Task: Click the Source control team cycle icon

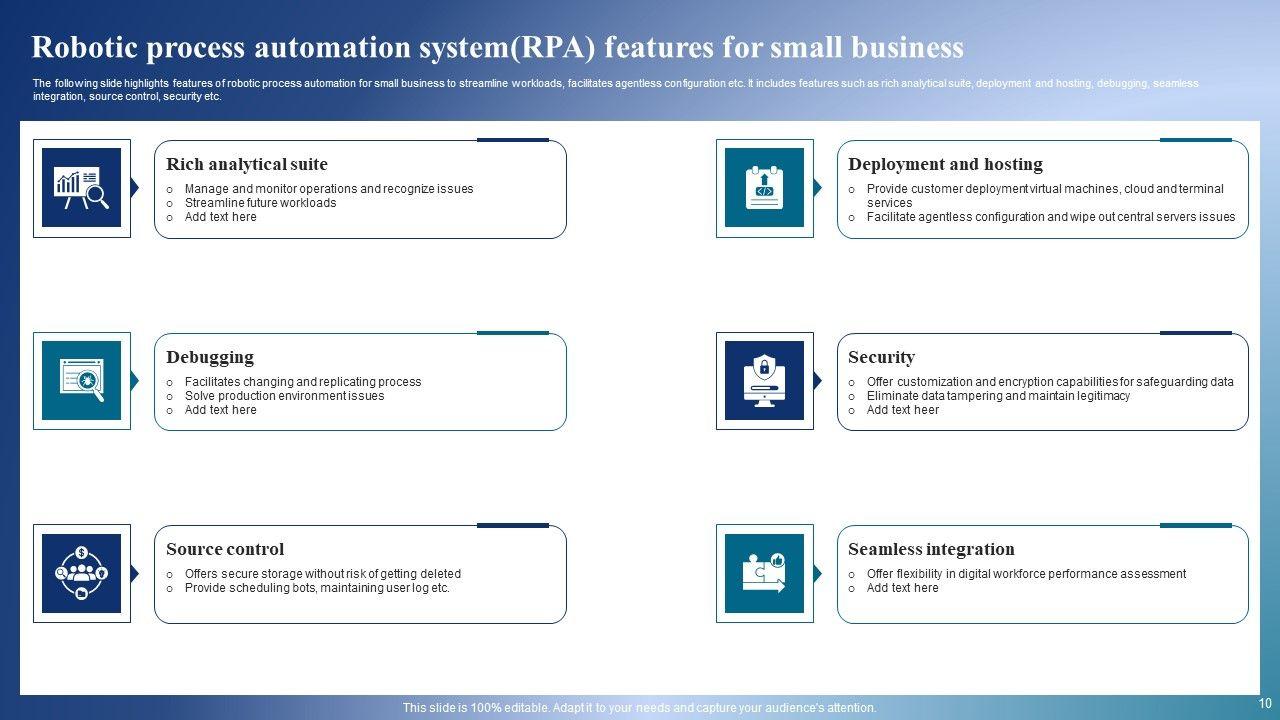Action: [81, 573]
